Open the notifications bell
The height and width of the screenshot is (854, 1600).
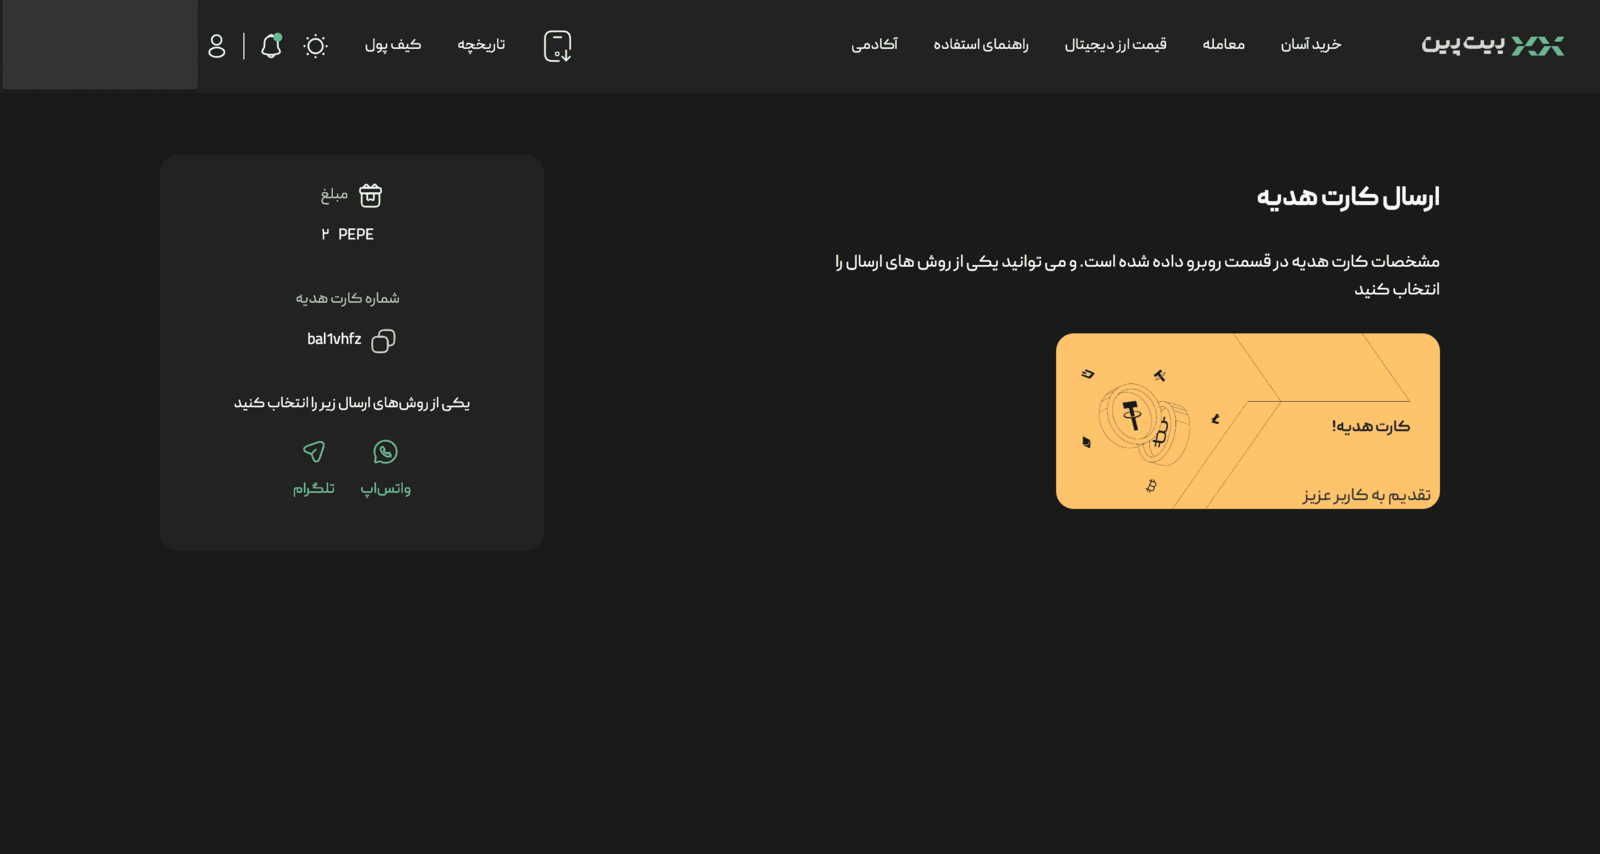[x=271, y=46]
